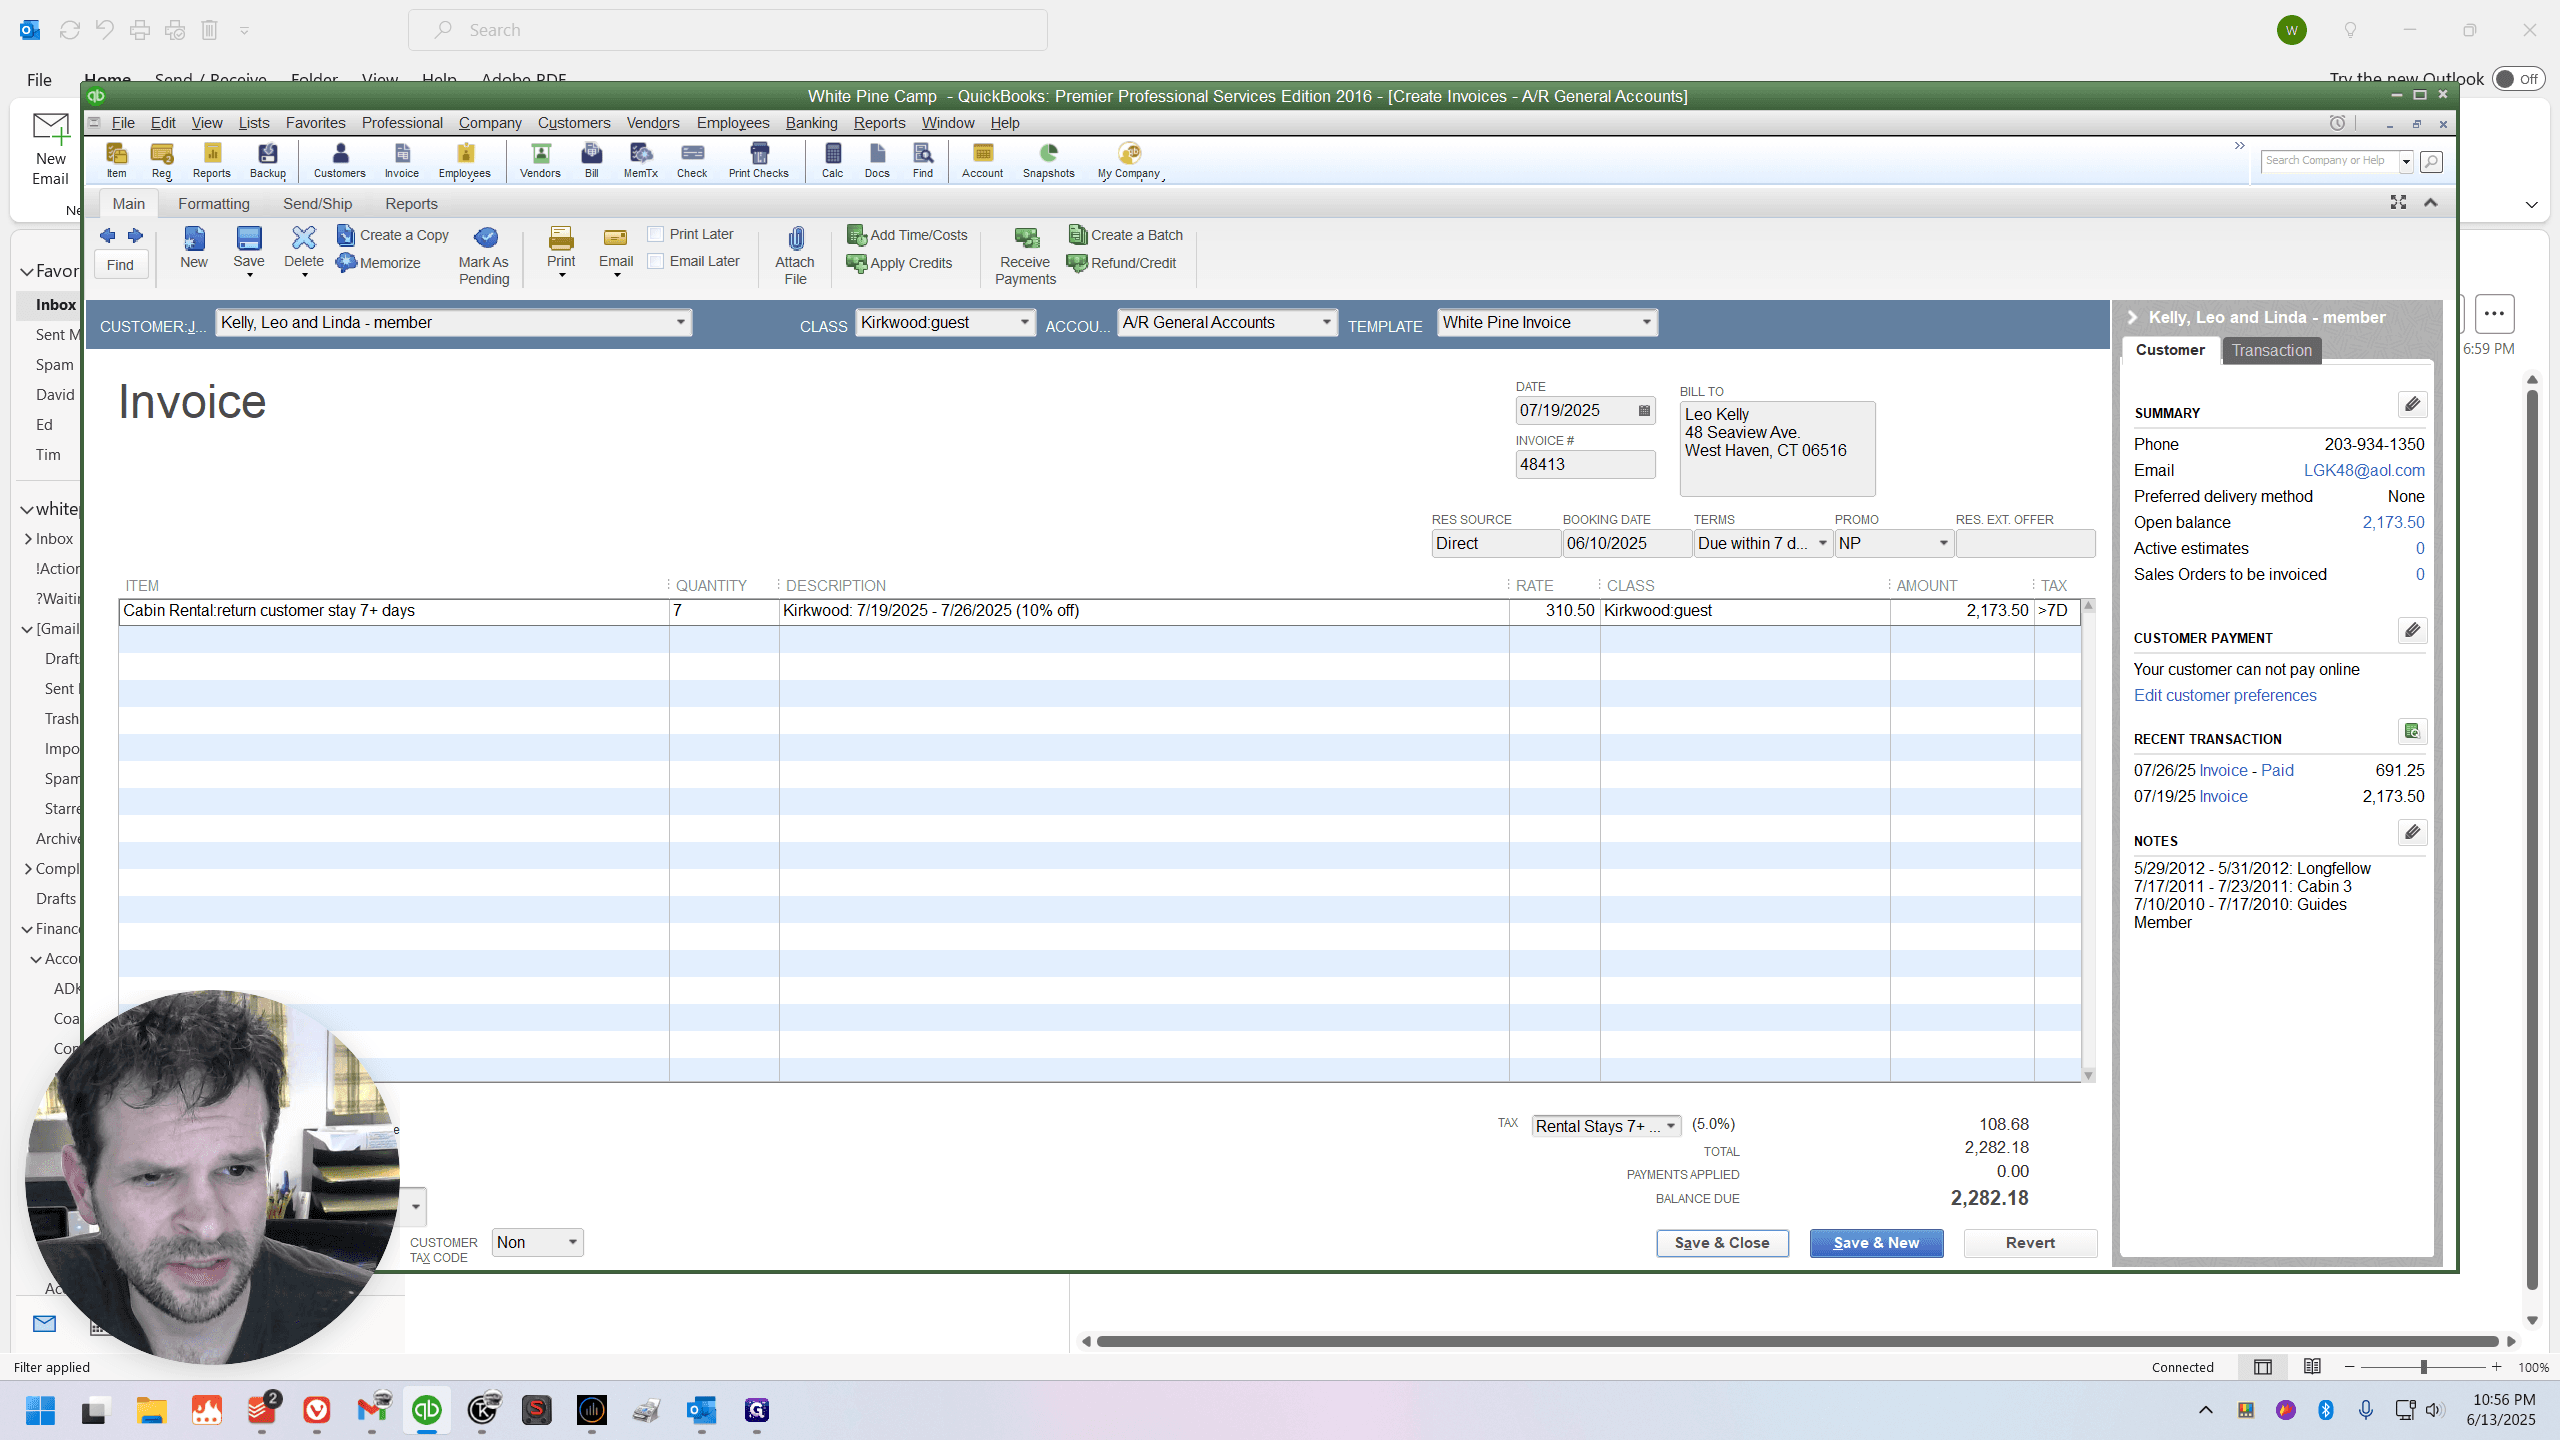Click the Save & Close button
Image resolution: width=2560 pixels, height=1440 pixels.
tap(1722, 1242)
